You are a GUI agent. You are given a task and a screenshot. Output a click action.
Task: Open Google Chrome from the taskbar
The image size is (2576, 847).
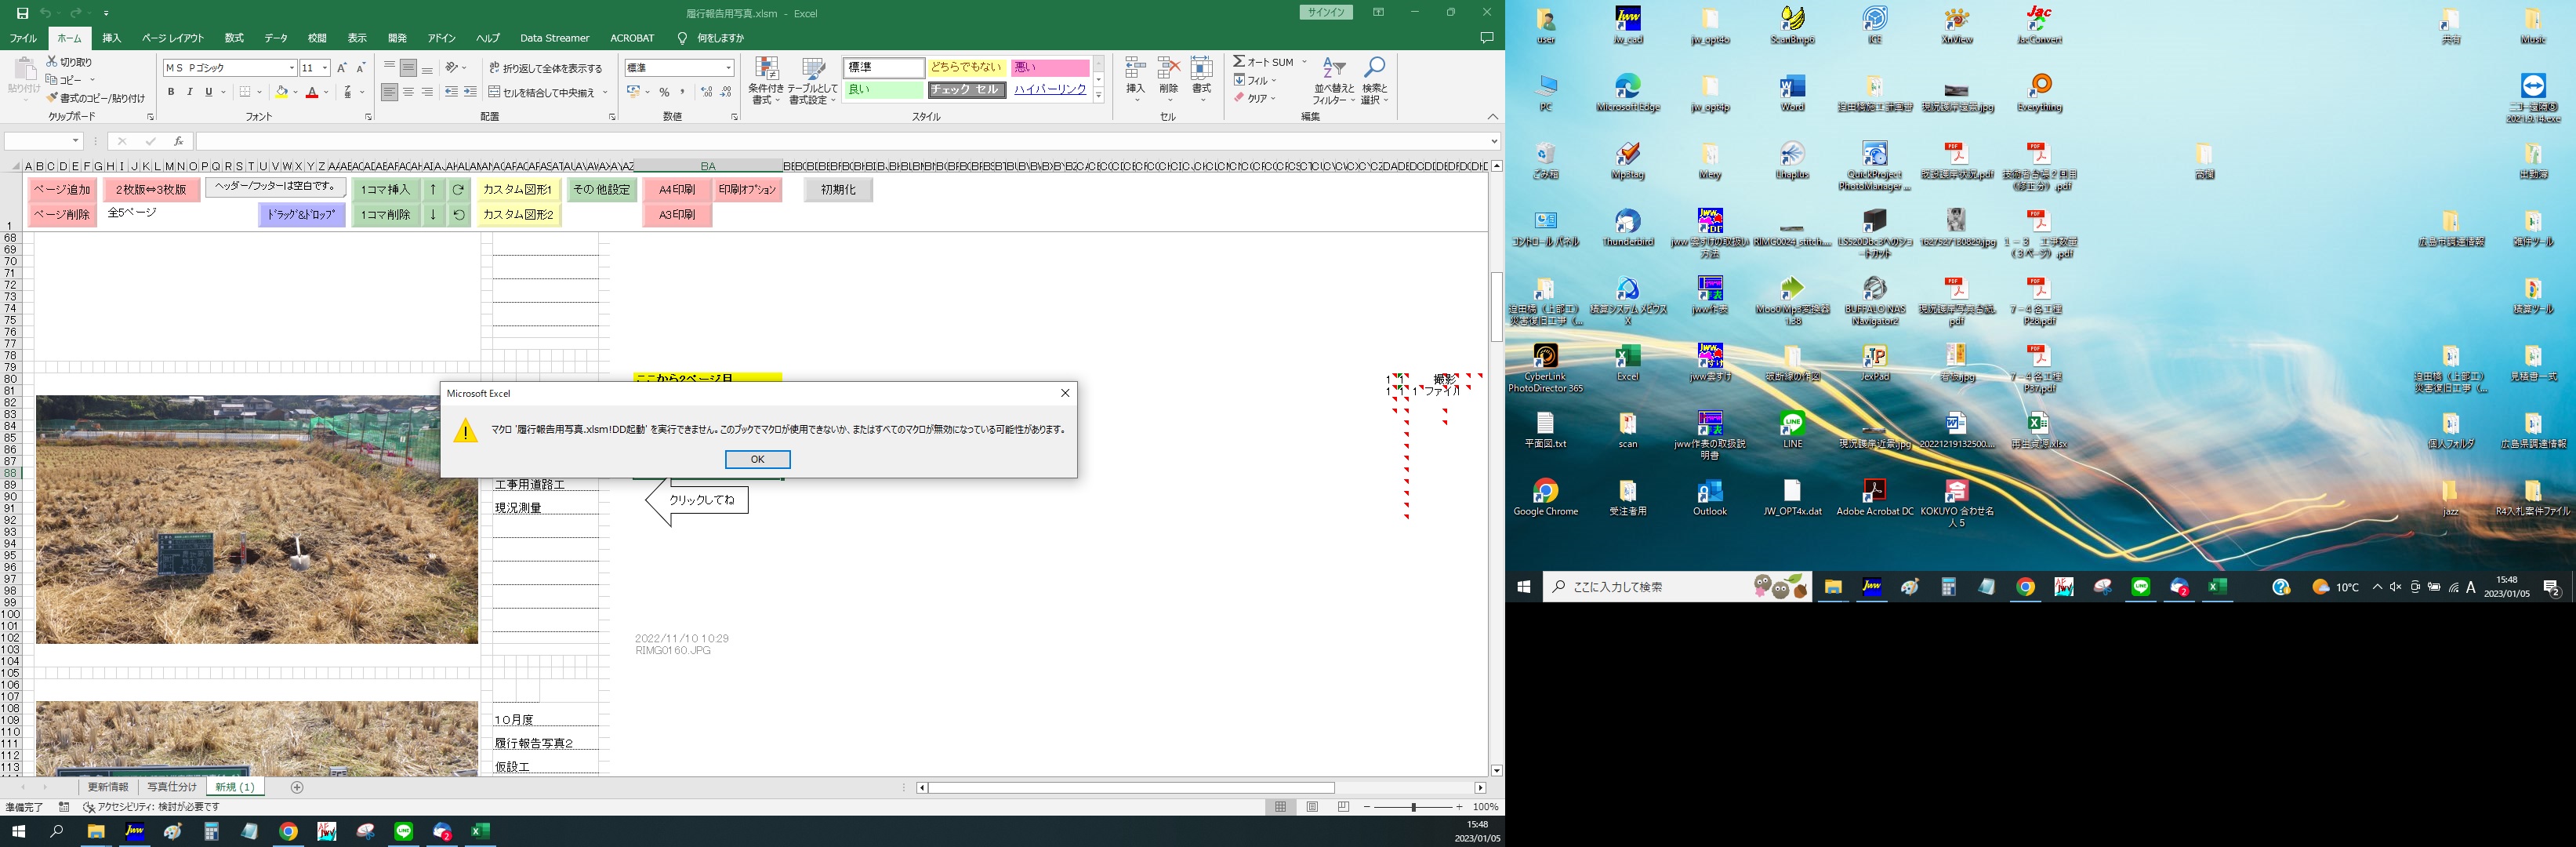tap(288, 831)
